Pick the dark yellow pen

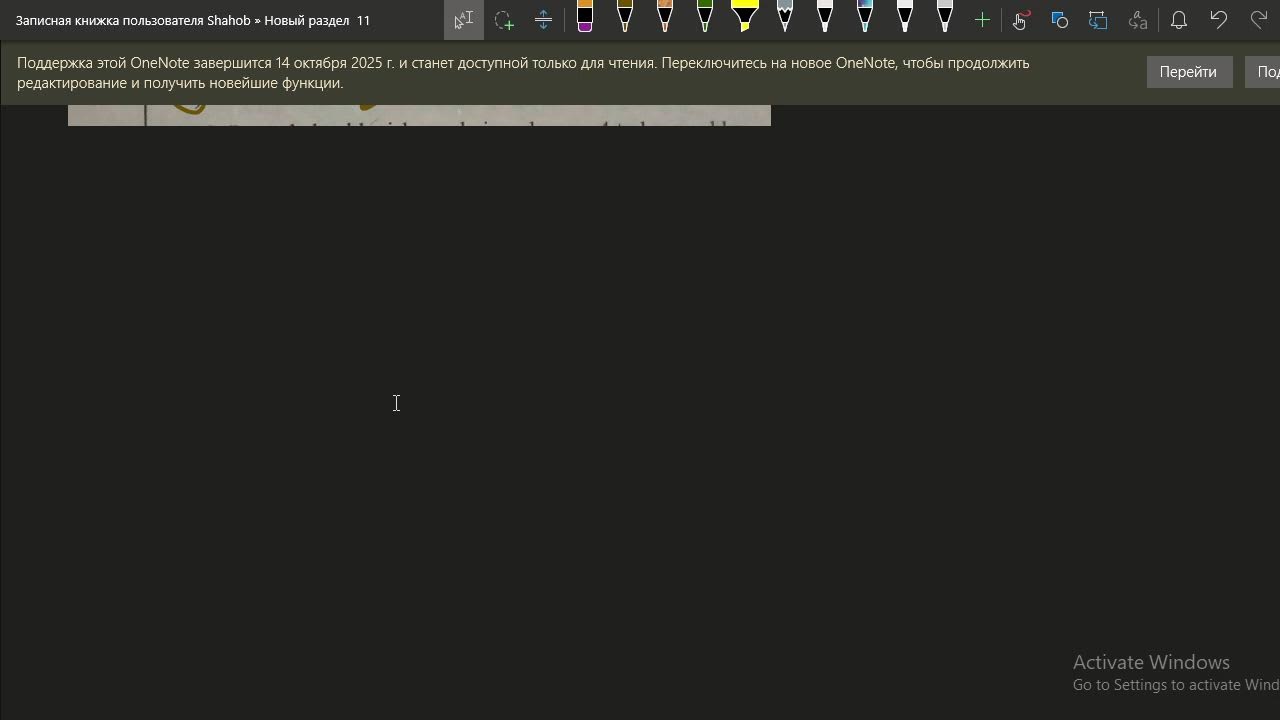(x=625, y=17)
